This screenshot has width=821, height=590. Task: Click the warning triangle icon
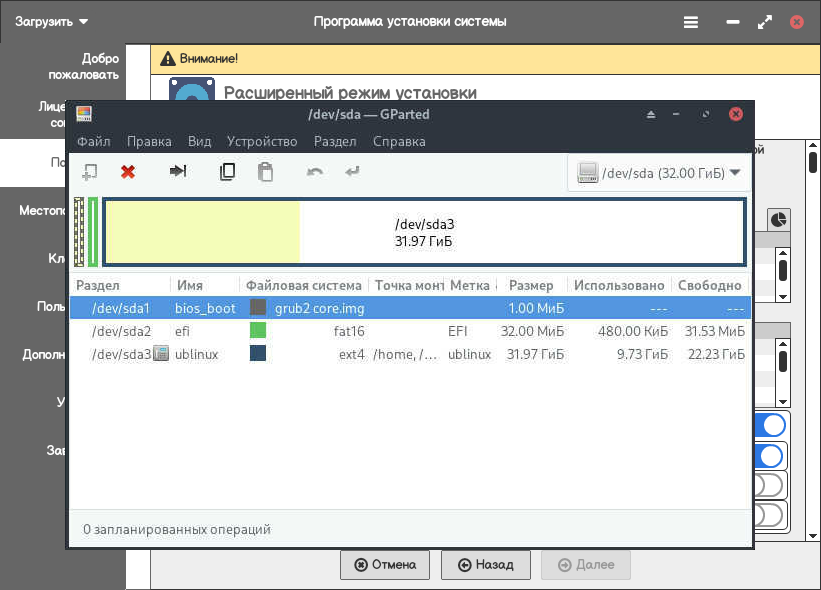(x=168, y=59)
